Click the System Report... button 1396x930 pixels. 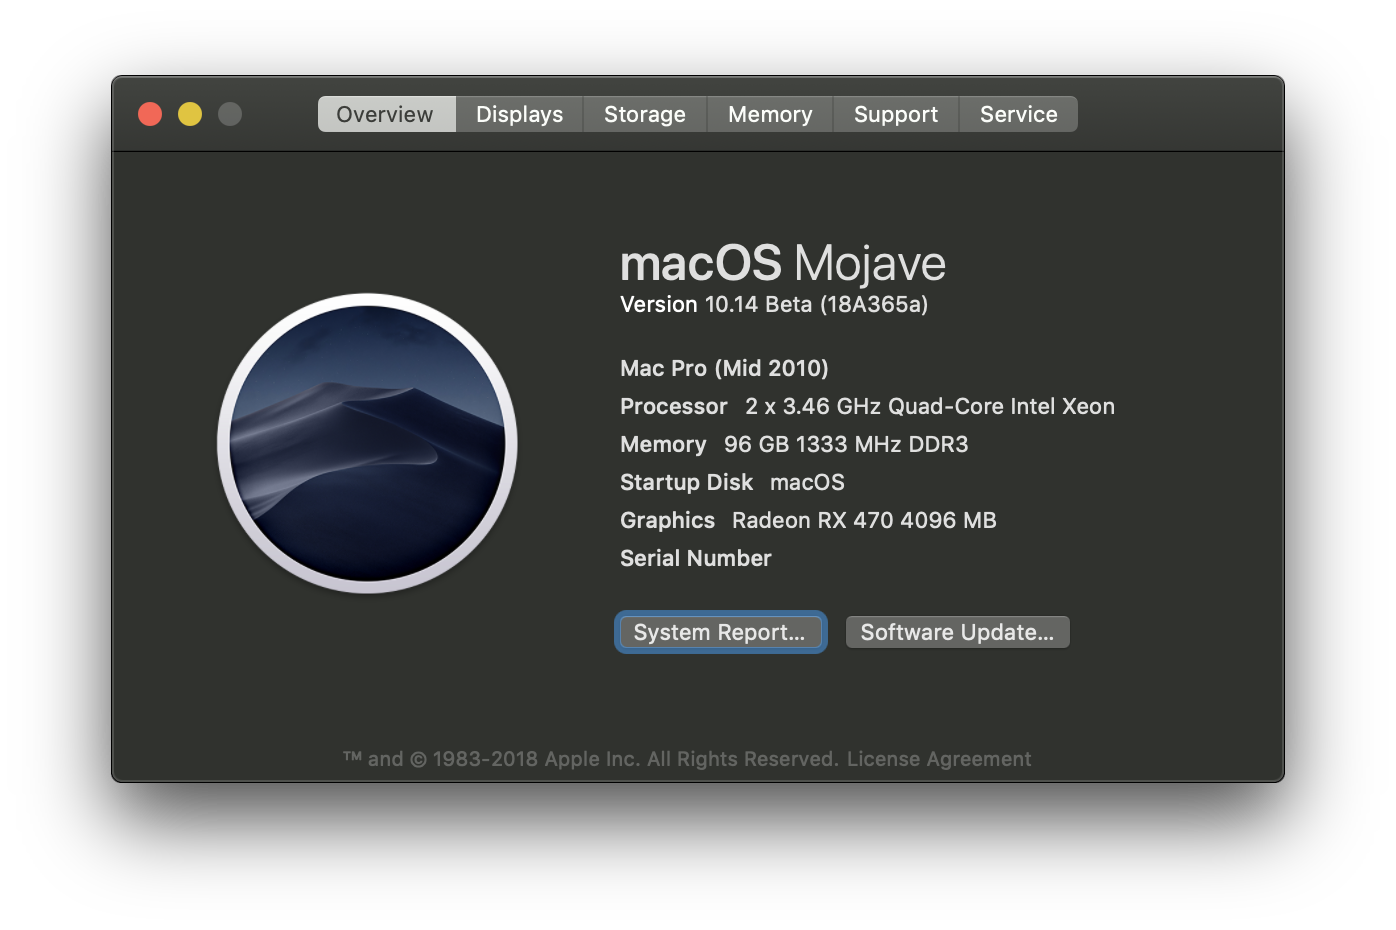point(720,632)
